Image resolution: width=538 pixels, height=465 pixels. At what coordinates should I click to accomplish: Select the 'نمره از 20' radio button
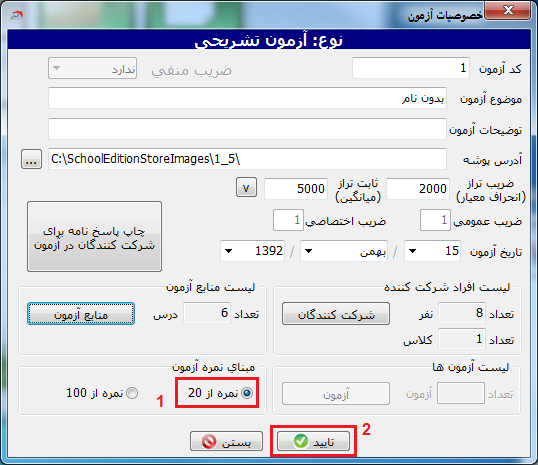[247, 393]
